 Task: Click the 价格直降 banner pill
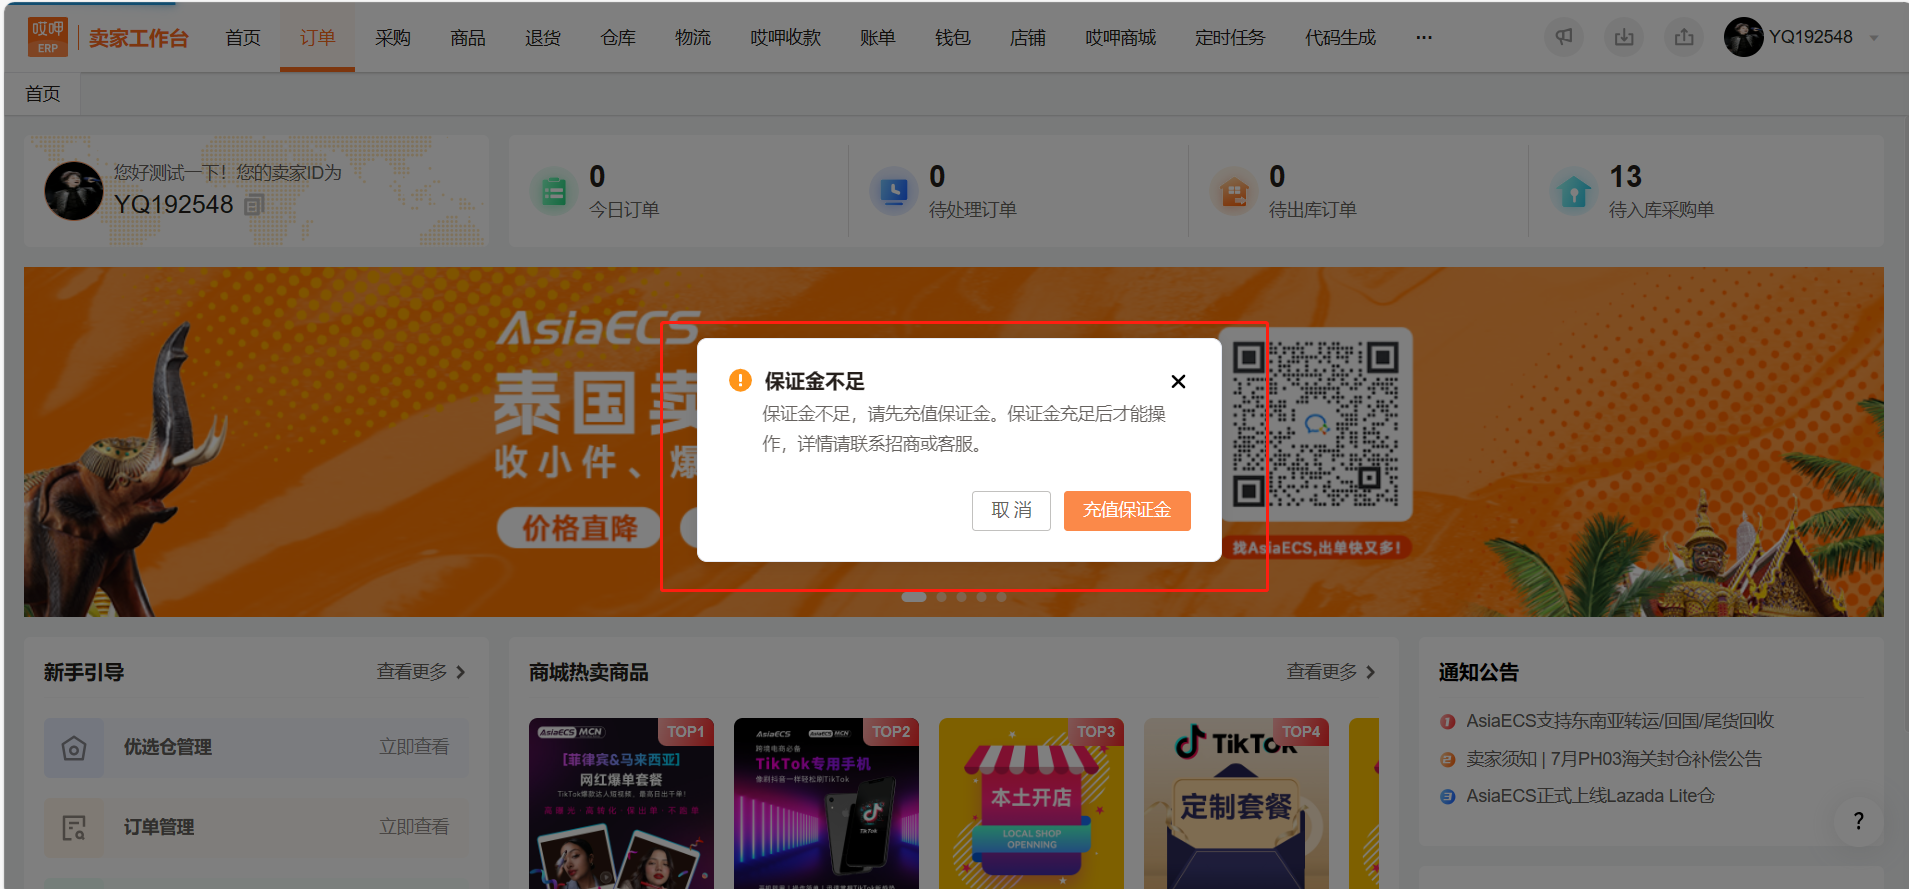click(579, 527)
